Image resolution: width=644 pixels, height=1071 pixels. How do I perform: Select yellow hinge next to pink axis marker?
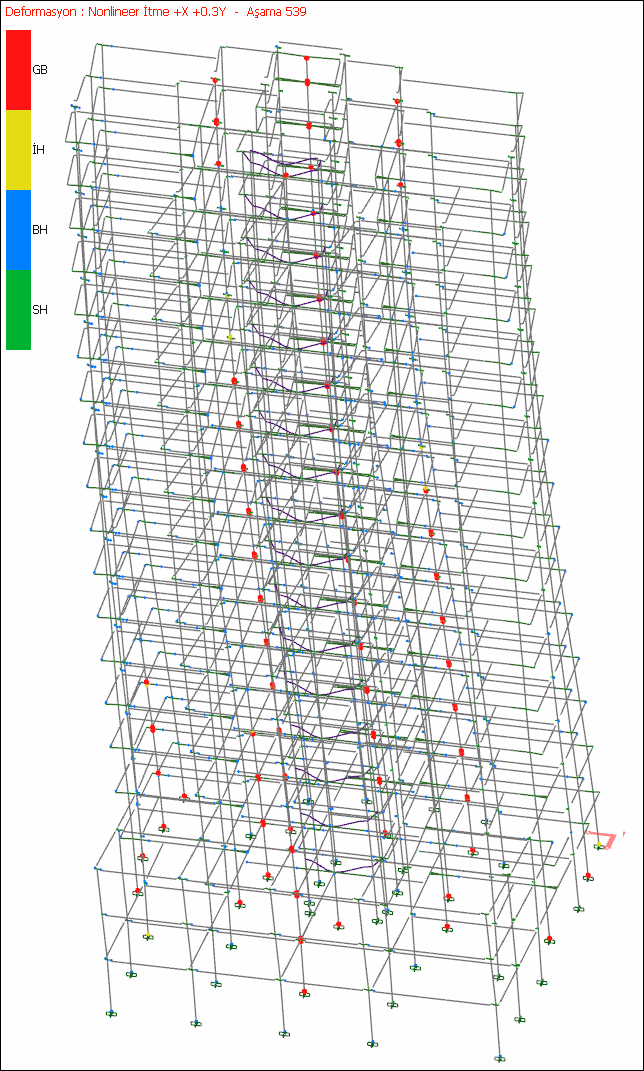click(598, 846)
